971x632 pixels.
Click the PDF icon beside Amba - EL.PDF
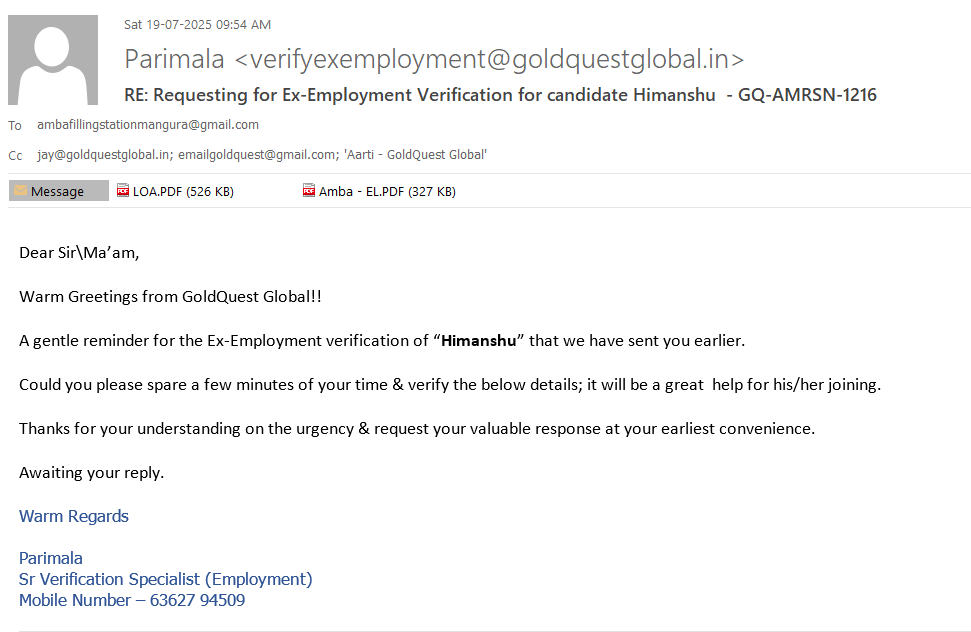[x=309, y=191]
